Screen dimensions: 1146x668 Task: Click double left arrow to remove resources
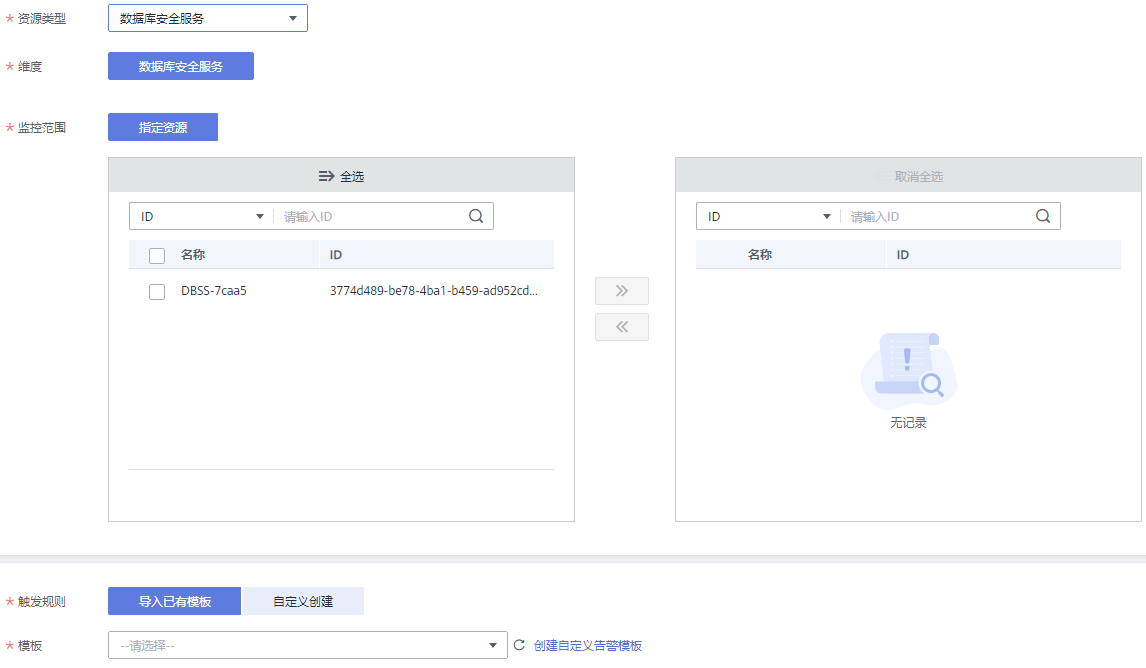pos(621,327)
